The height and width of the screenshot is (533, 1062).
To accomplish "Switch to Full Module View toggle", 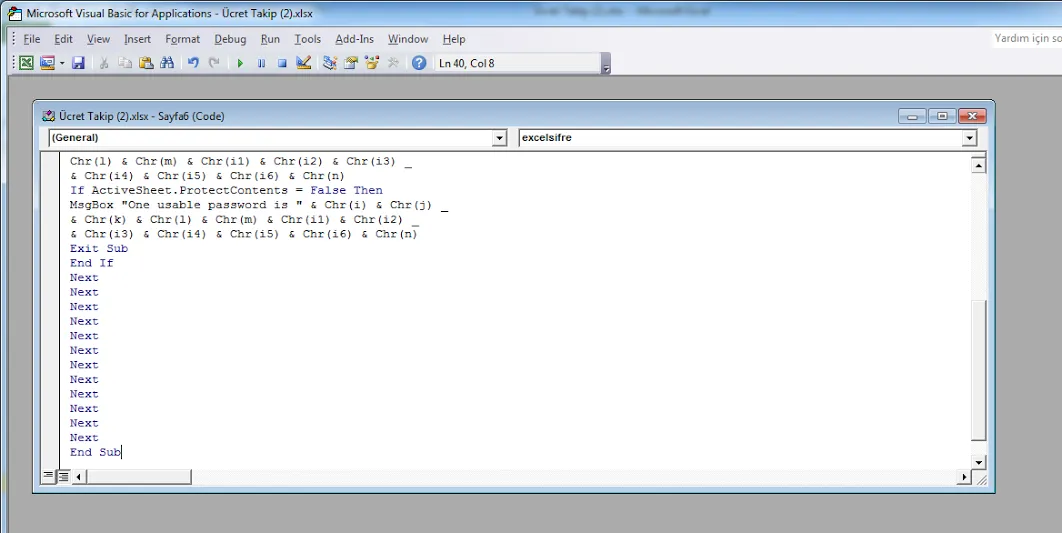I will [x=63, y=477].
